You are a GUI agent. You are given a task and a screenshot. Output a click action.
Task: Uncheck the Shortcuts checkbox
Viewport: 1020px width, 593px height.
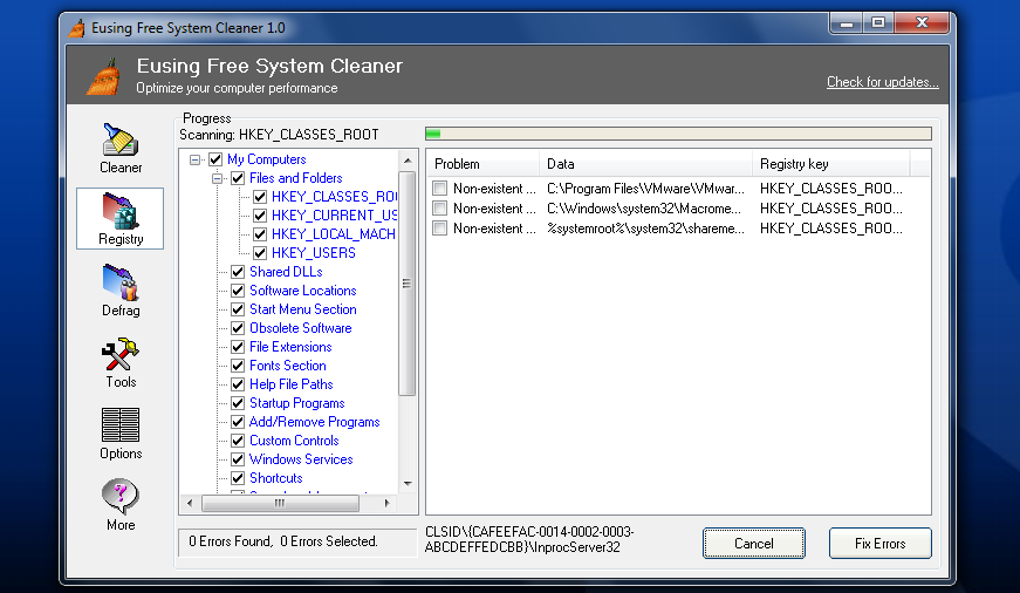pos(237,479)
